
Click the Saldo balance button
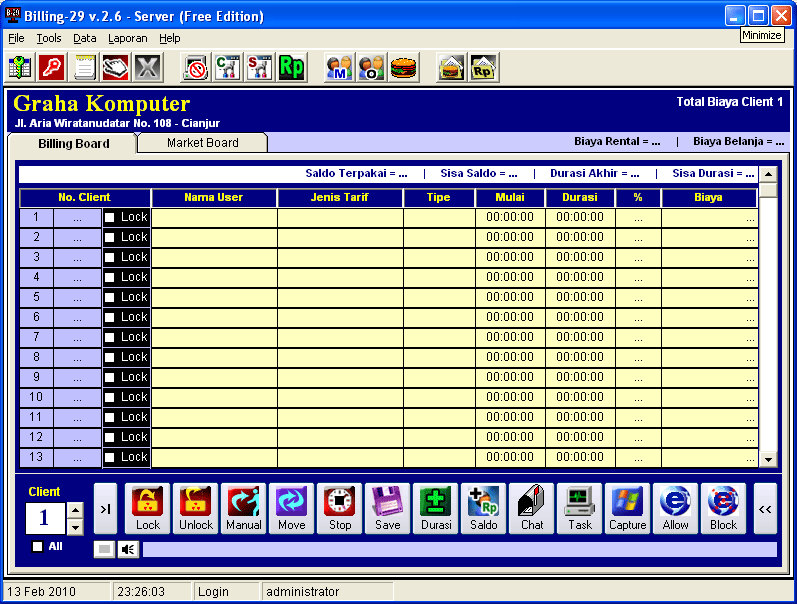click(x=483, y=508)
